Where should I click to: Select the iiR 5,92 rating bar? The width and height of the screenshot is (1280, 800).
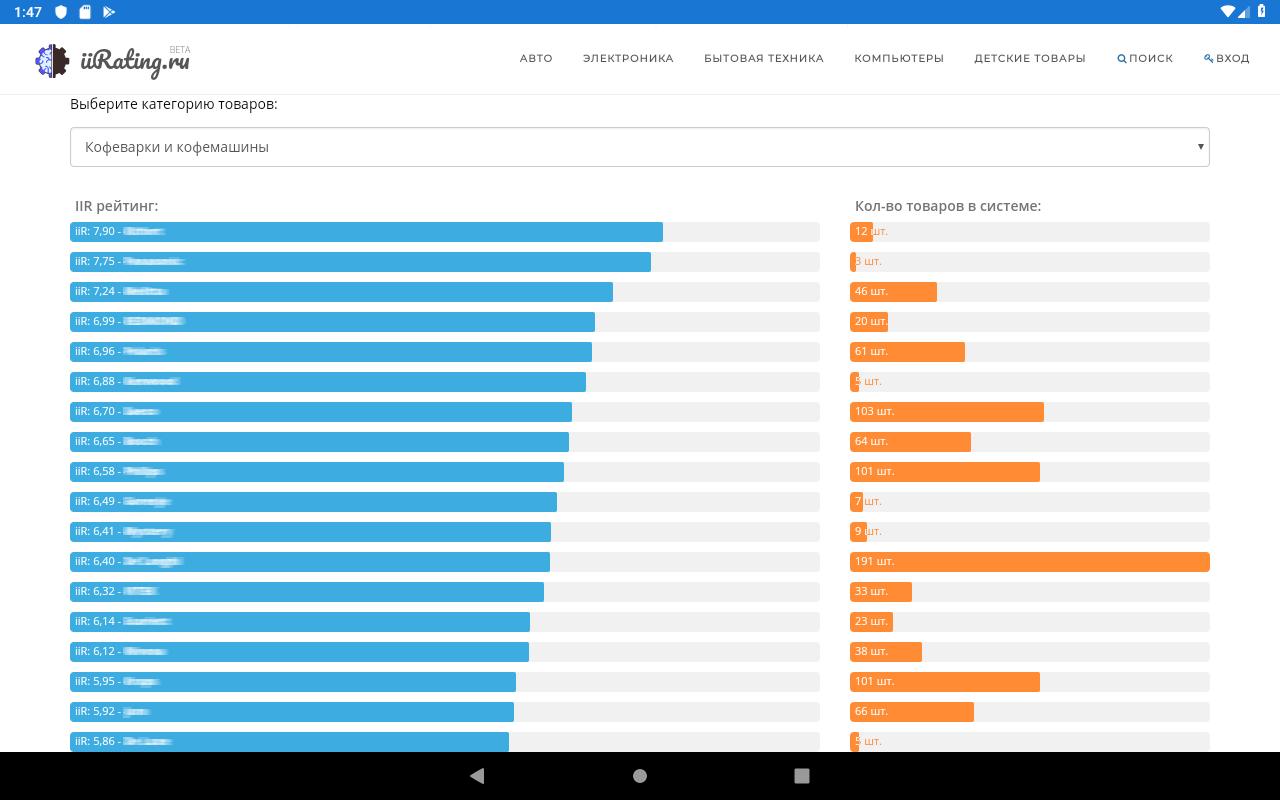[x=292, y=712]
